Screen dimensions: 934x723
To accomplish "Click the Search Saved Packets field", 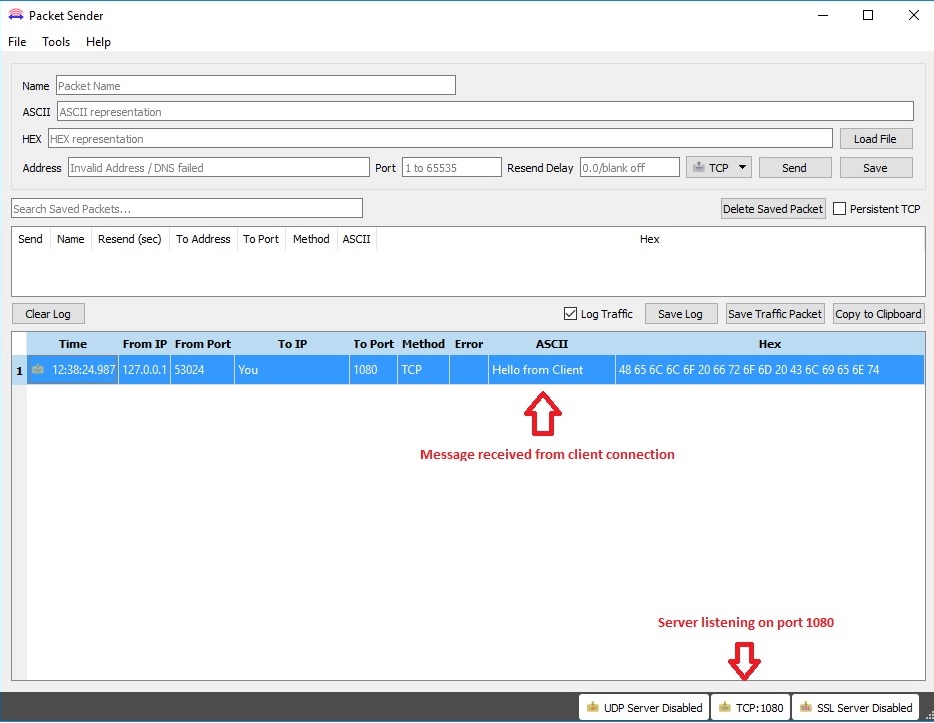I will (185, 207).
